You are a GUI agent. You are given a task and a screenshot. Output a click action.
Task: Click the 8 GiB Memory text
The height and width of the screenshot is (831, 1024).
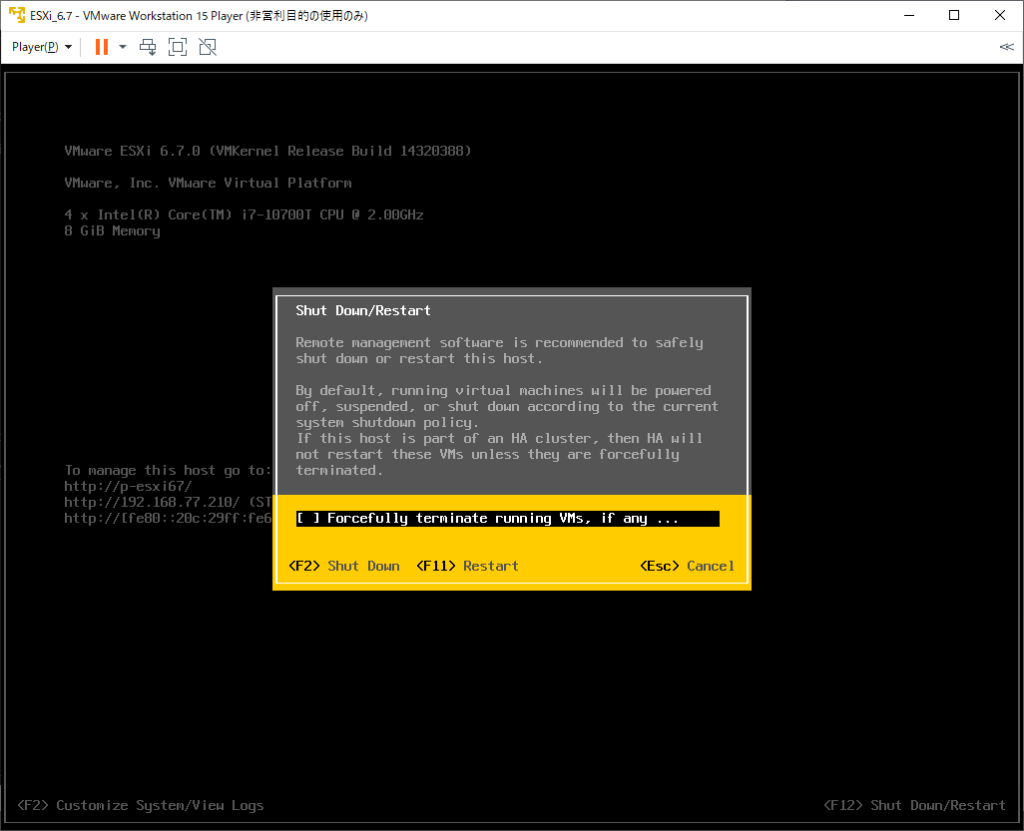tap(112, 231)
